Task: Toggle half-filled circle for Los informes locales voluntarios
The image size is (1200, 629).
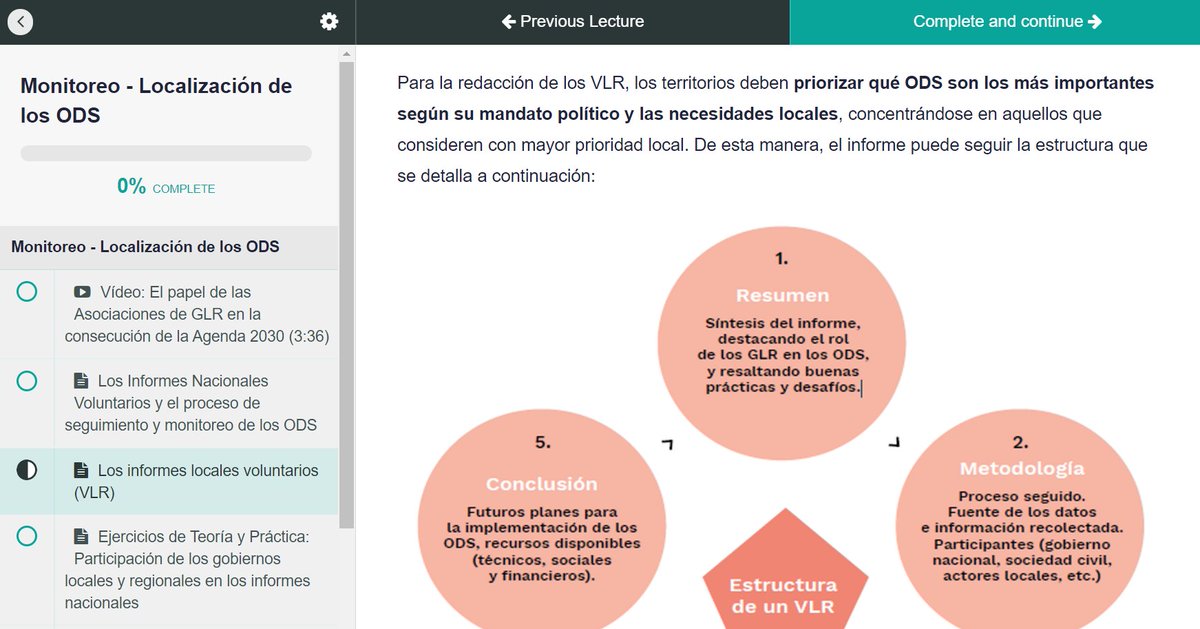Action: (x=27, y=470)
